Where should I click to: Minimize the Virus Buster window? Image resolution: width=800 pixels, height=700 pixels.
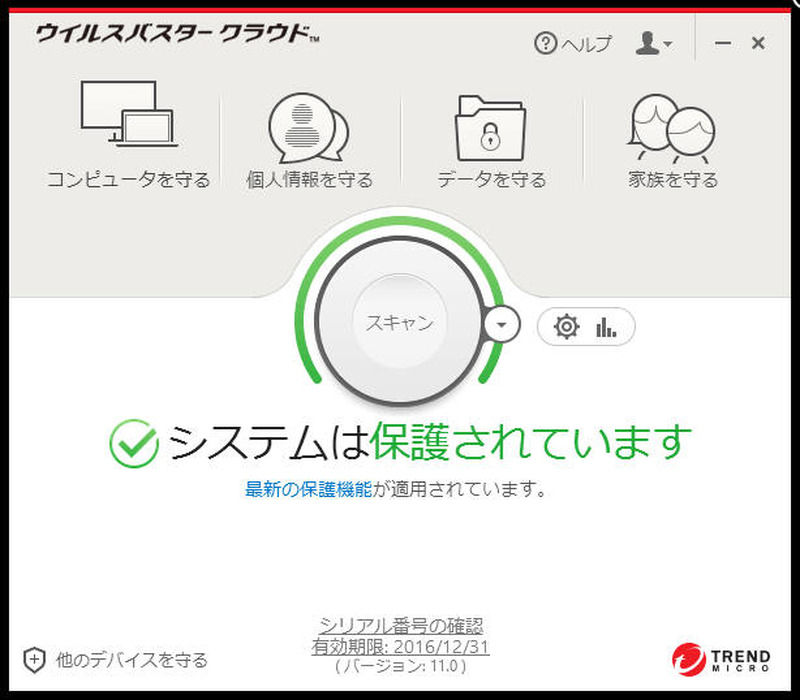pyautogui.click(x=723, y=44)
